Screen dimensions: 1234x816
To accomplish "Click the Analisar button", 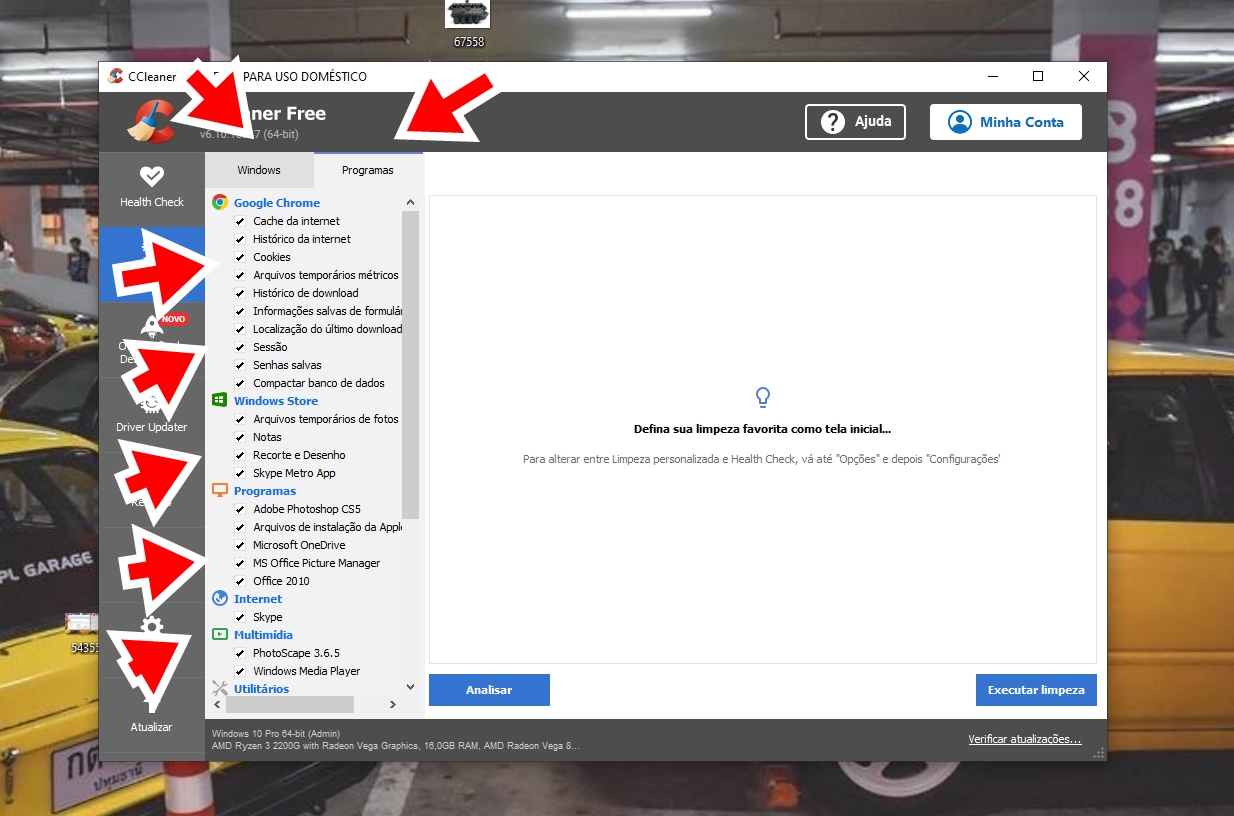I will pos(489,690).
